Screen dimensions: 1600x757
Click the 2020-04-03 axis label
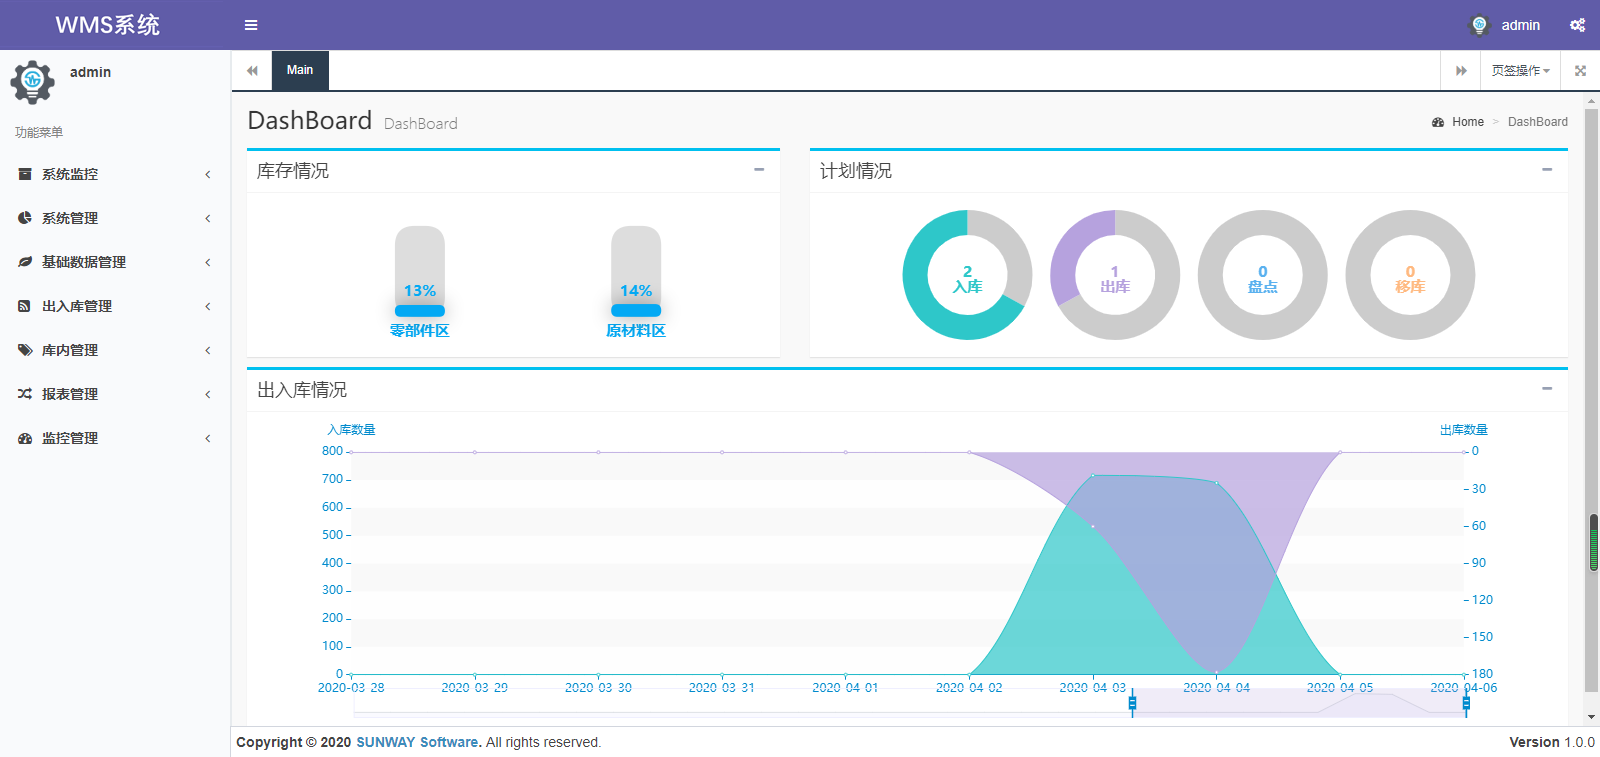[x=1093, y=688]
